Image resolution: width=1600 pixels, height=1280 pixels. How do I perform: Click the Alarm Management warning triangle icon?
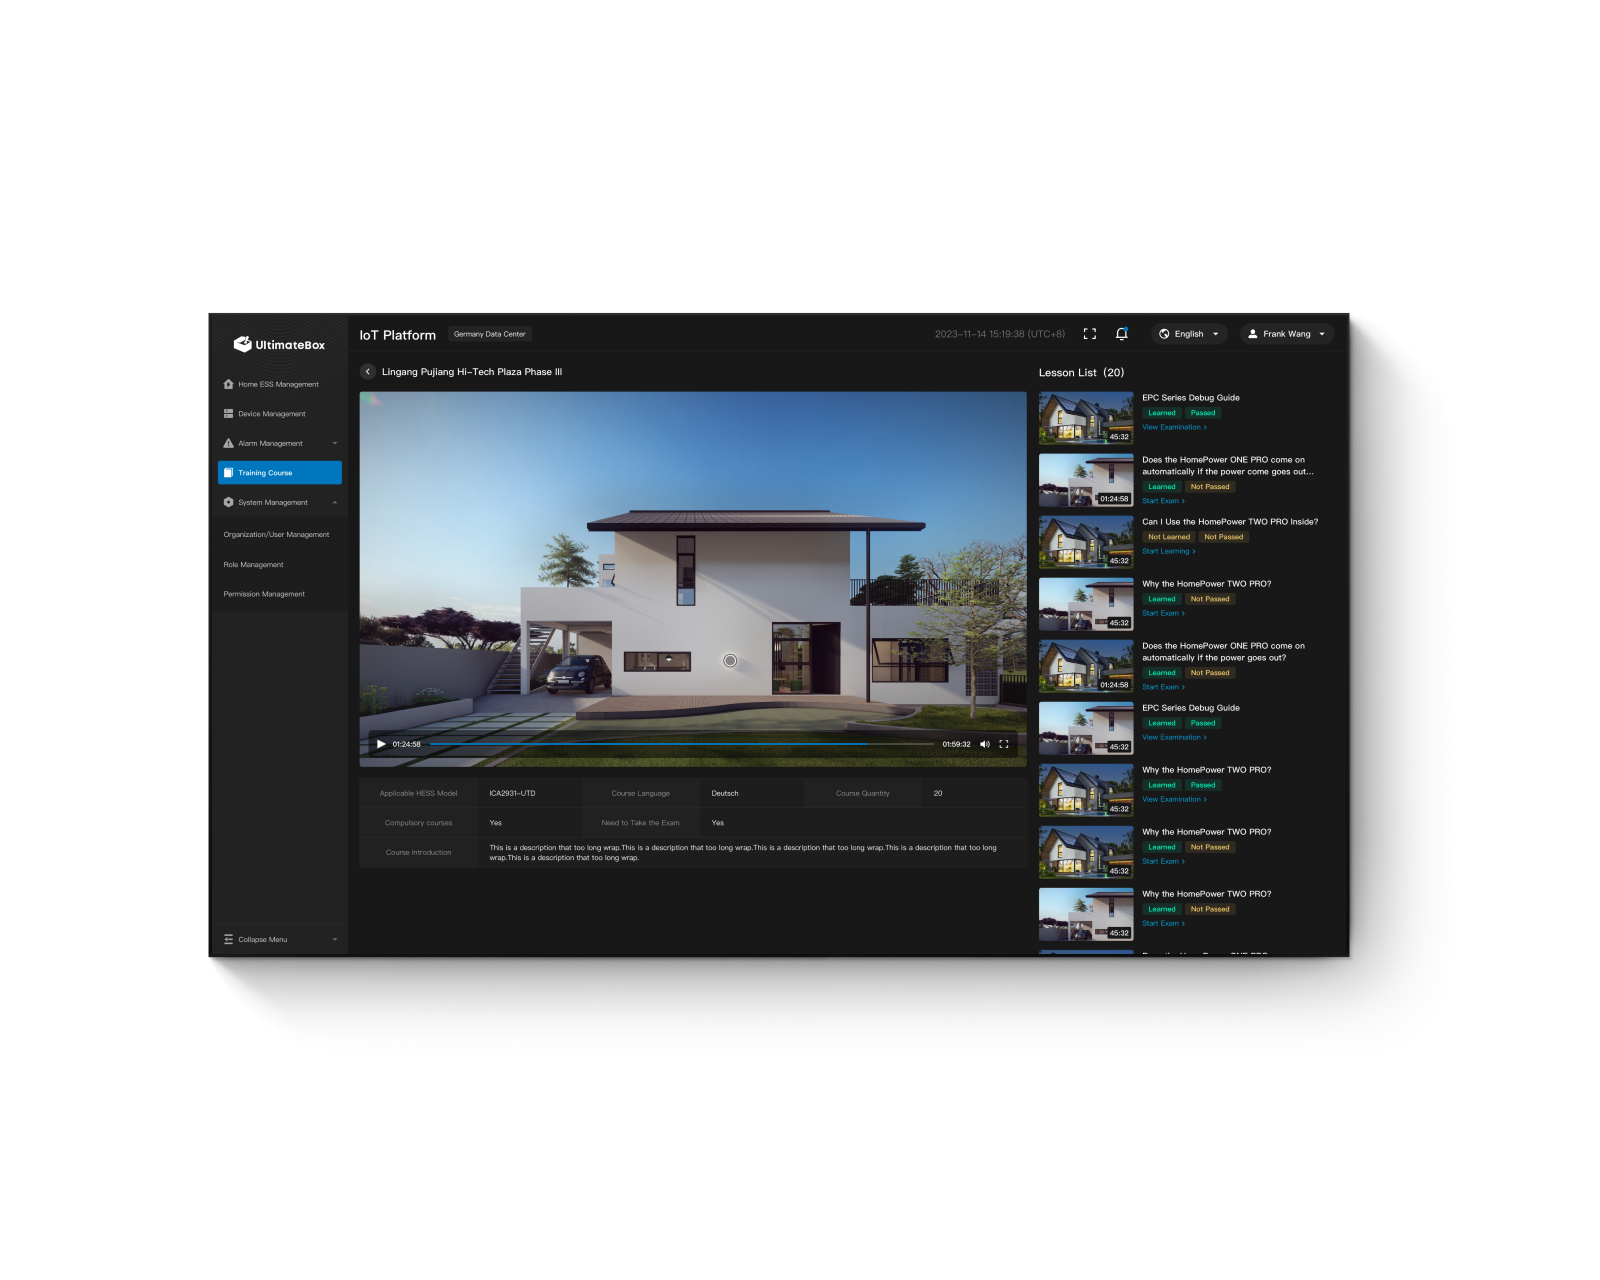point(228,443)
